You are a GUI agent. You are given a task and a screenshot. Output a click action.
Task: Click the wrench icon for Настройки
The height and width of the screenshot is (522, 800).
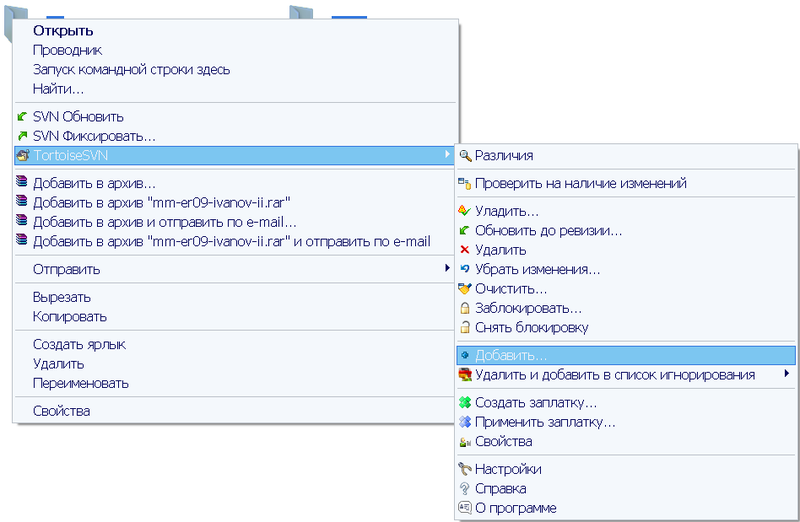pyautogui.click(x=464, y=469)
